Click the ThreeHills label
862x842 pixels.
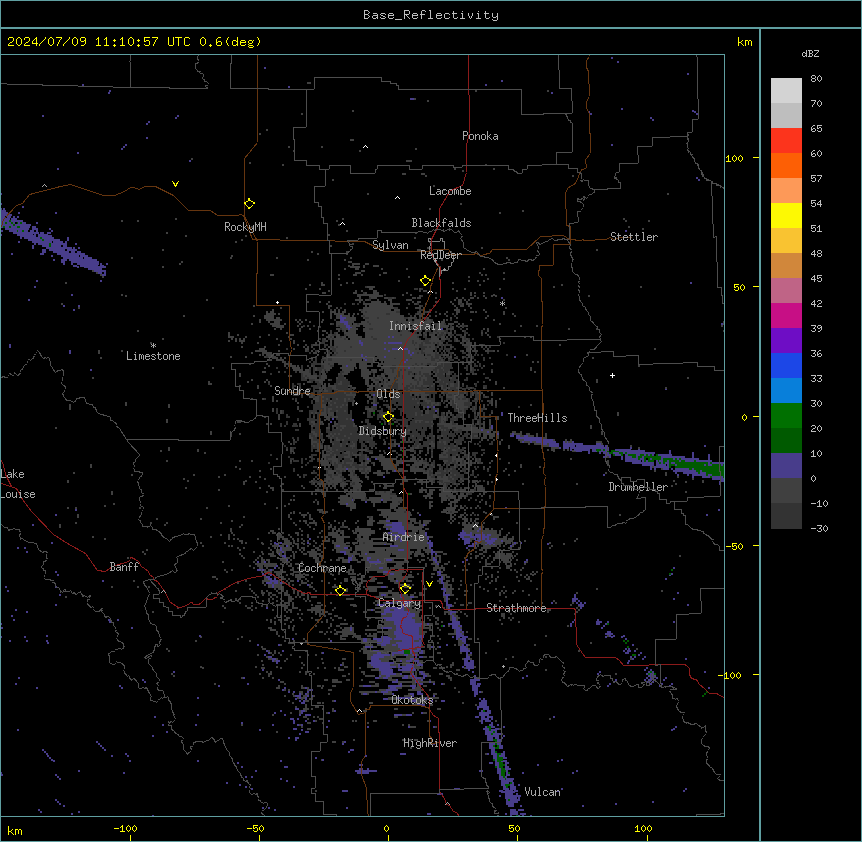(x=537, y=418)
